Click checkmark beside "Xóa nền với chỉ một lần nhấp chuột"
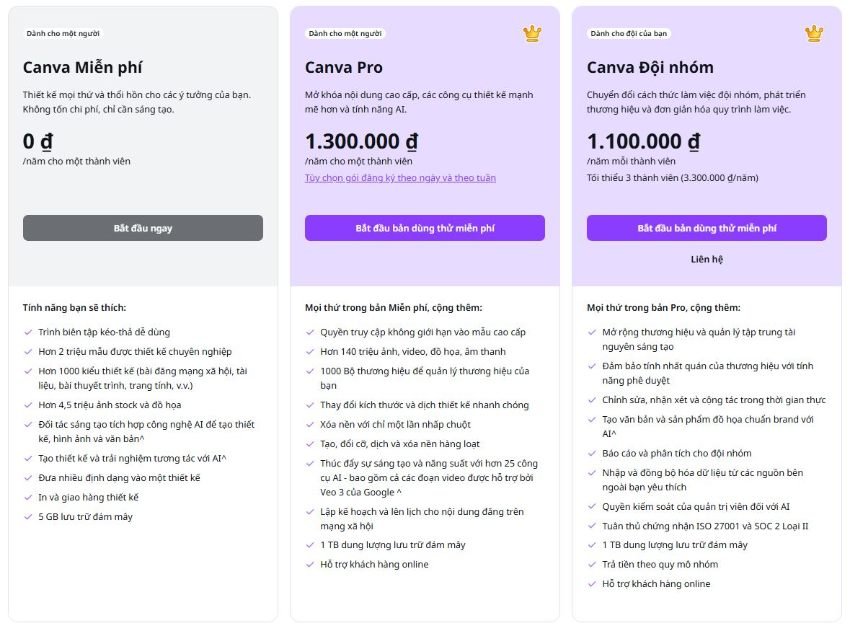The width and height of the screenshot is (850, 631). coord(310,424)
